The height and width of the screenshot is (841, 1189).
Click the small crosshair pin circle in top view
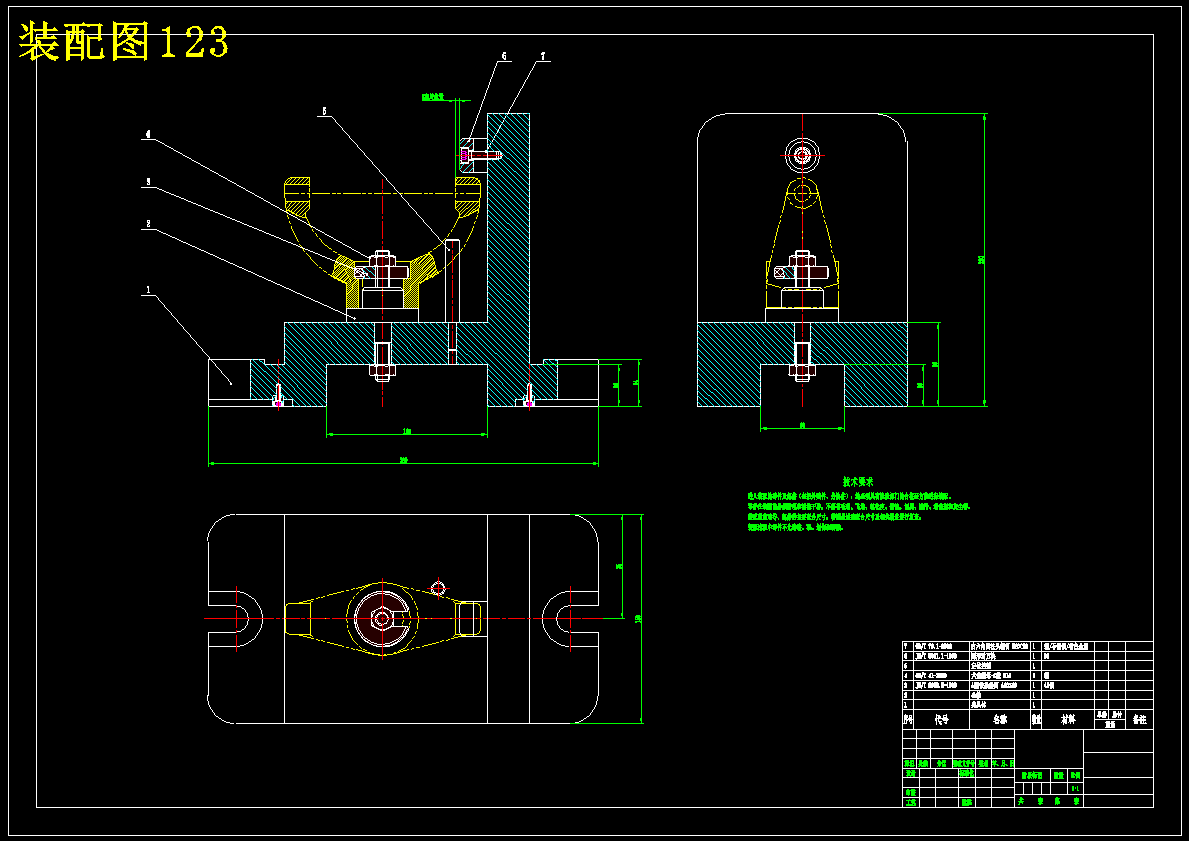click(x=438, y=587)
